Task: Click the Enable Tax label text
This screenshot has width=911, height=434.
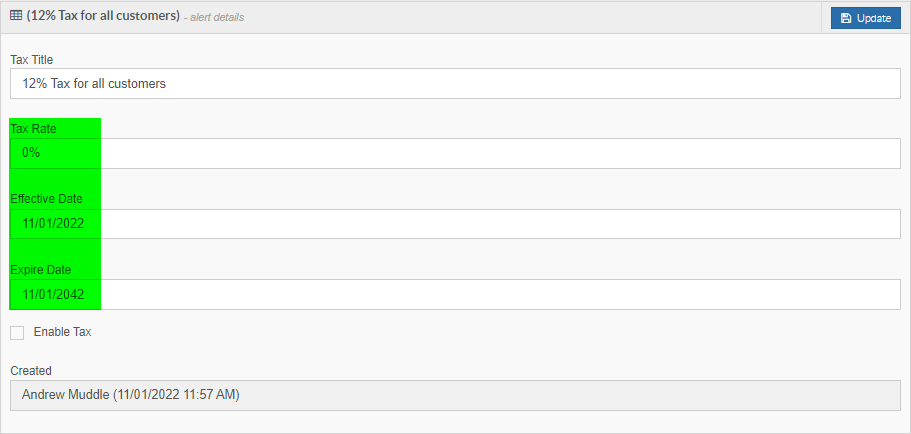Action: 62,332
